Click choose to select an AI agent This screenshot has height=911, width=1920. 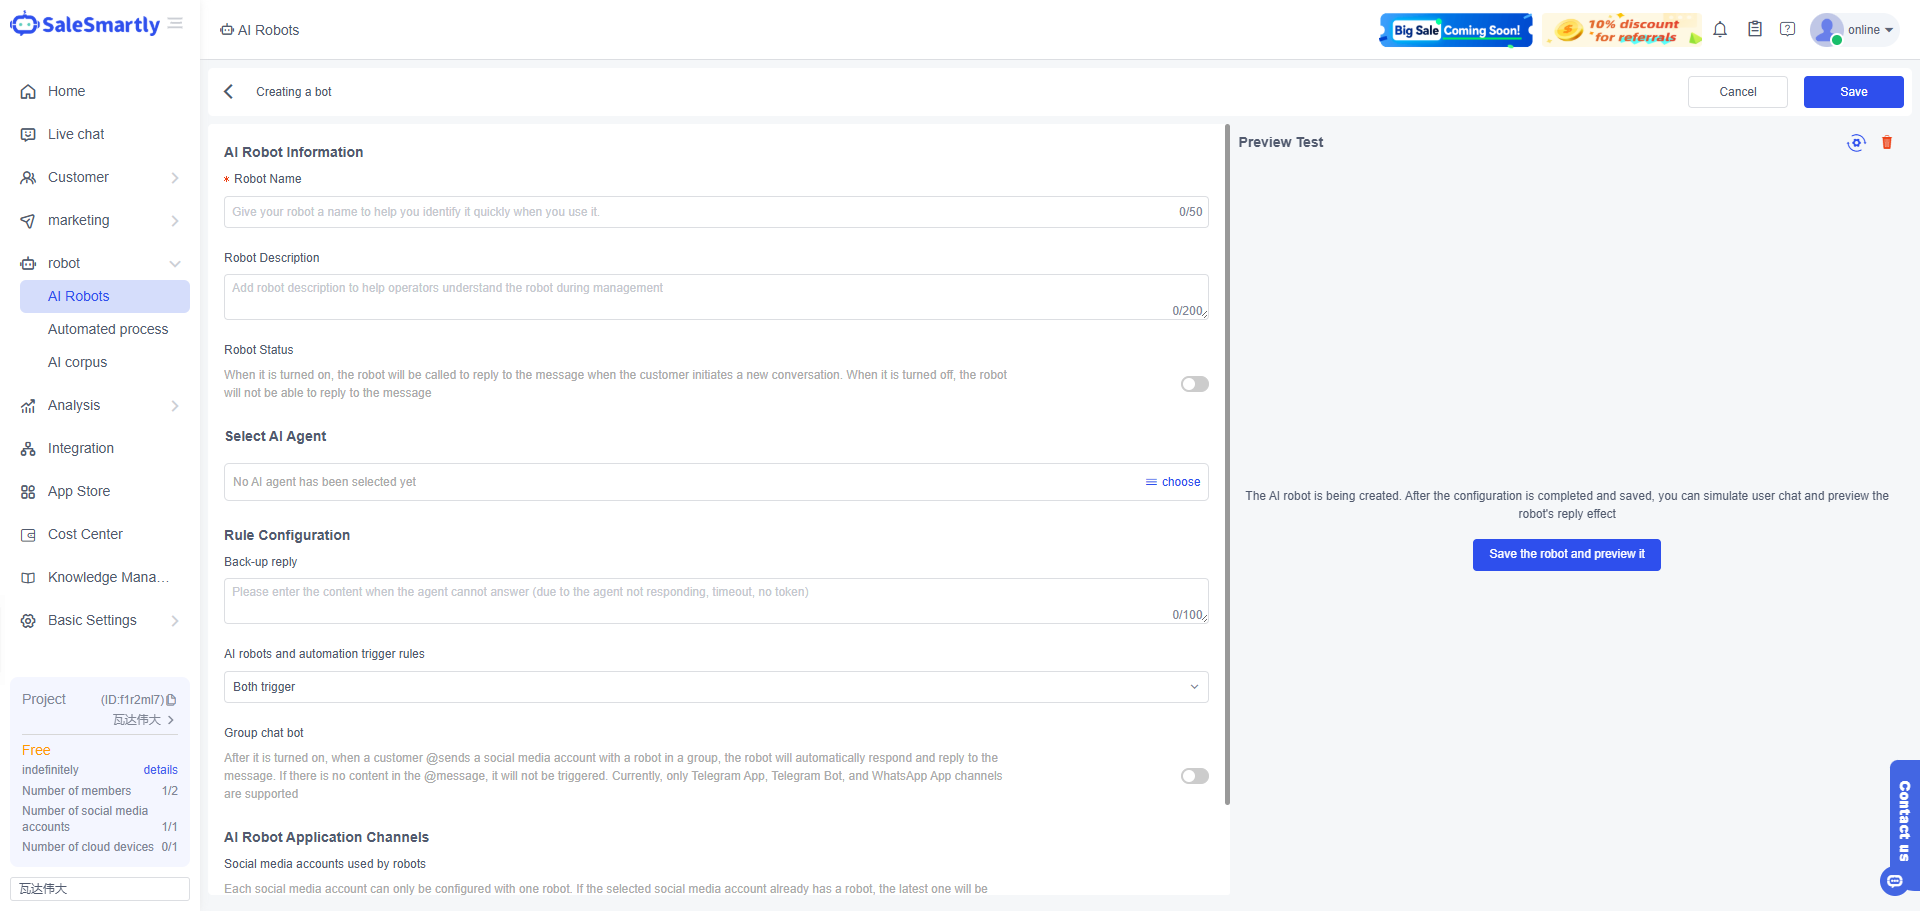pos(1173,482)
